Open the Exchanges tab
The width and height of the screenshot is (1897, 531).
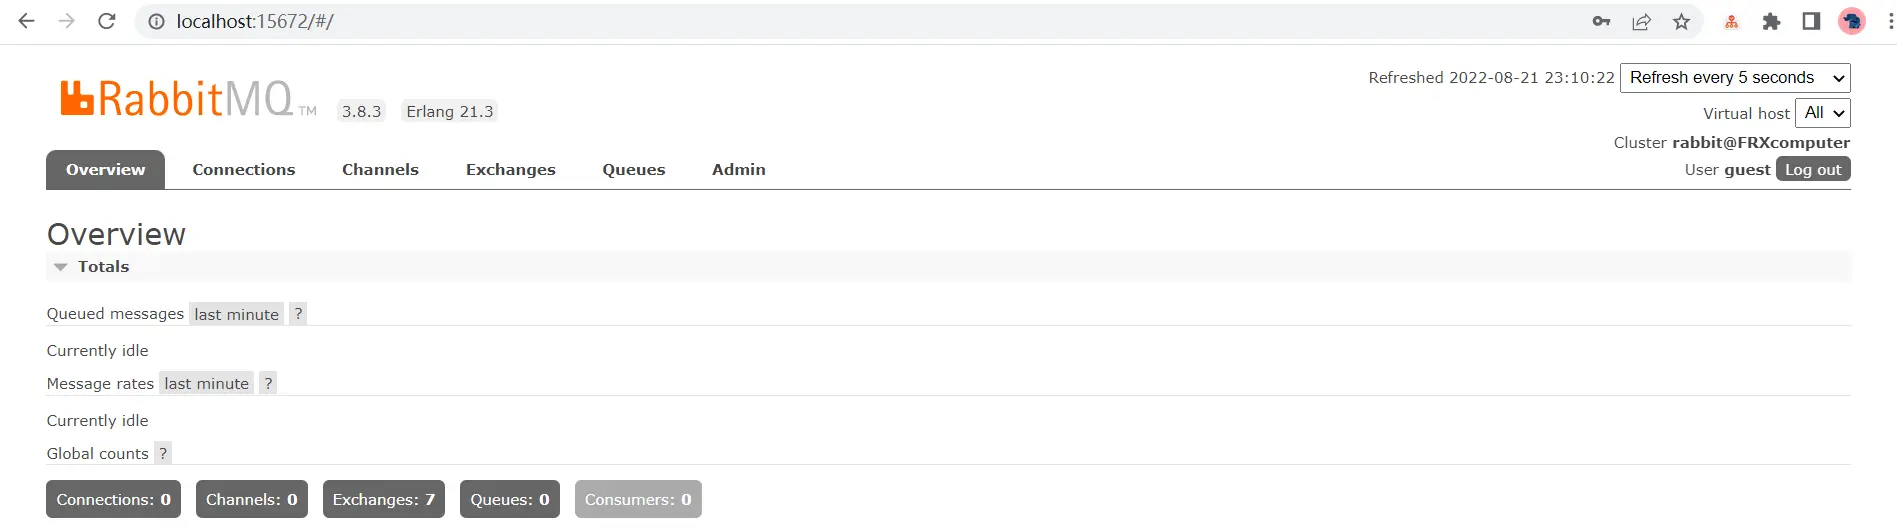[x=511, y=170]
